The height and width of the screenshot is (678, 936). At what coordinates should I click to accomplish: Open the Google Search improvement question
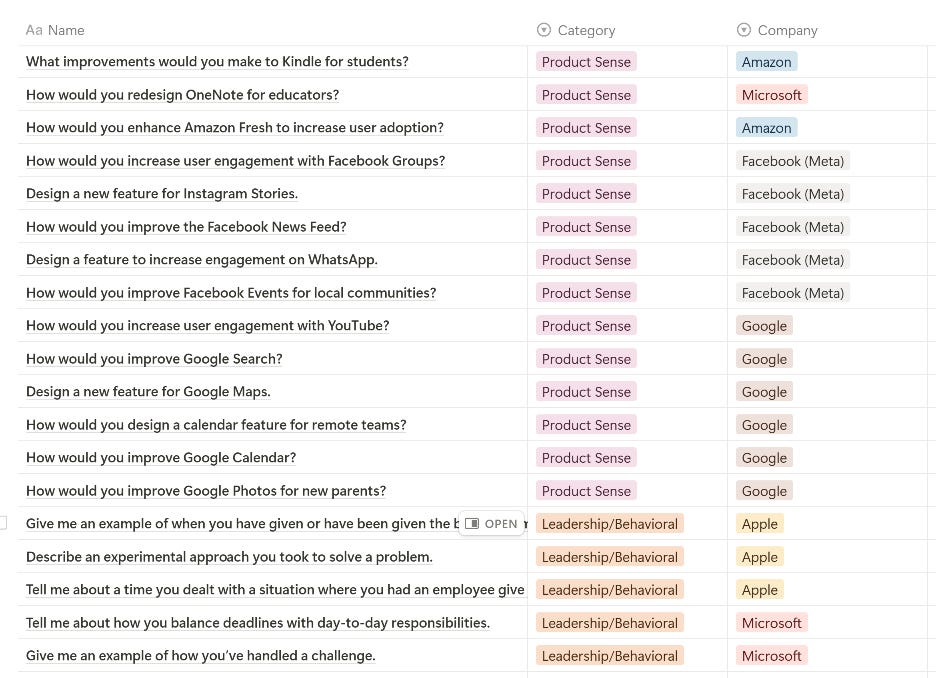click(x=154, y=358)
